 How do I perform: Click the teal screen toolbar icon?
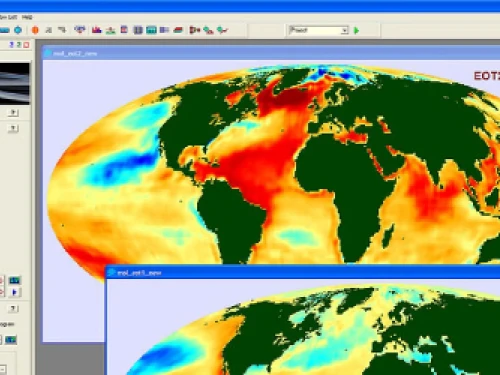[151, 30]
